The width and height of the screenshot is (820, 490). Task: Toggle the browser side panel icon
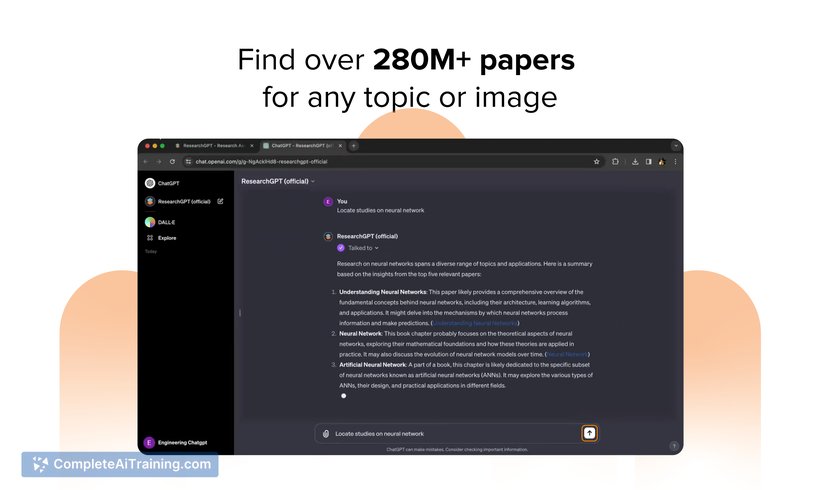[648, 162]
